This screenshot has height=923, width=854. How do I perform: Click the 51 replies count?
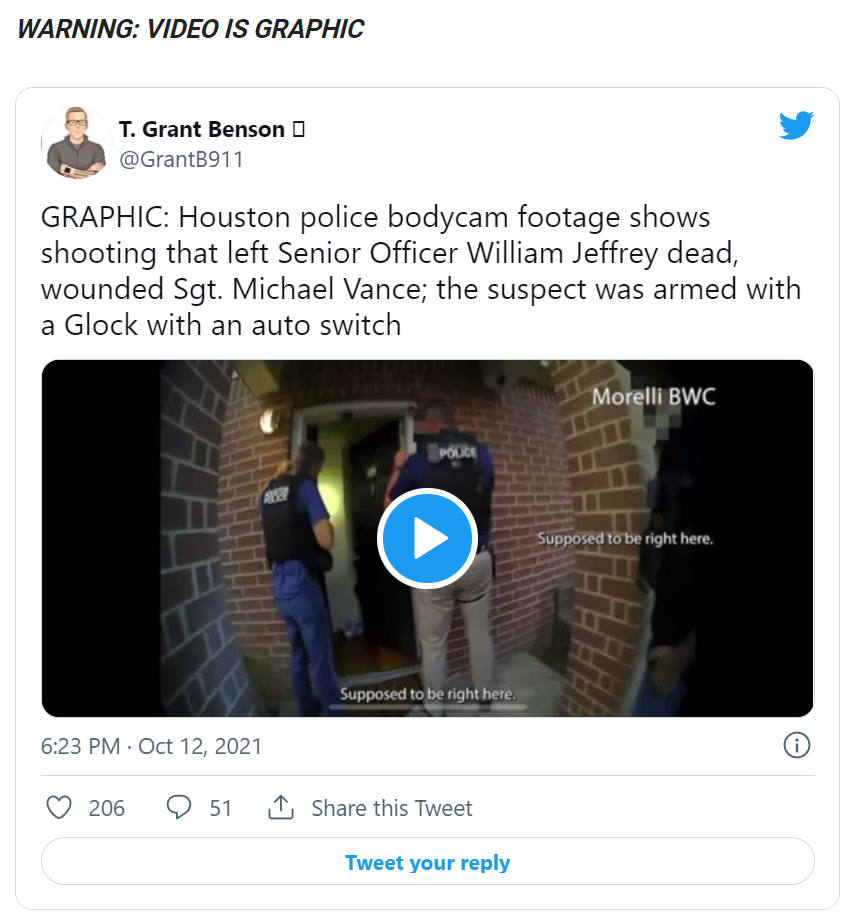[221, 808]
